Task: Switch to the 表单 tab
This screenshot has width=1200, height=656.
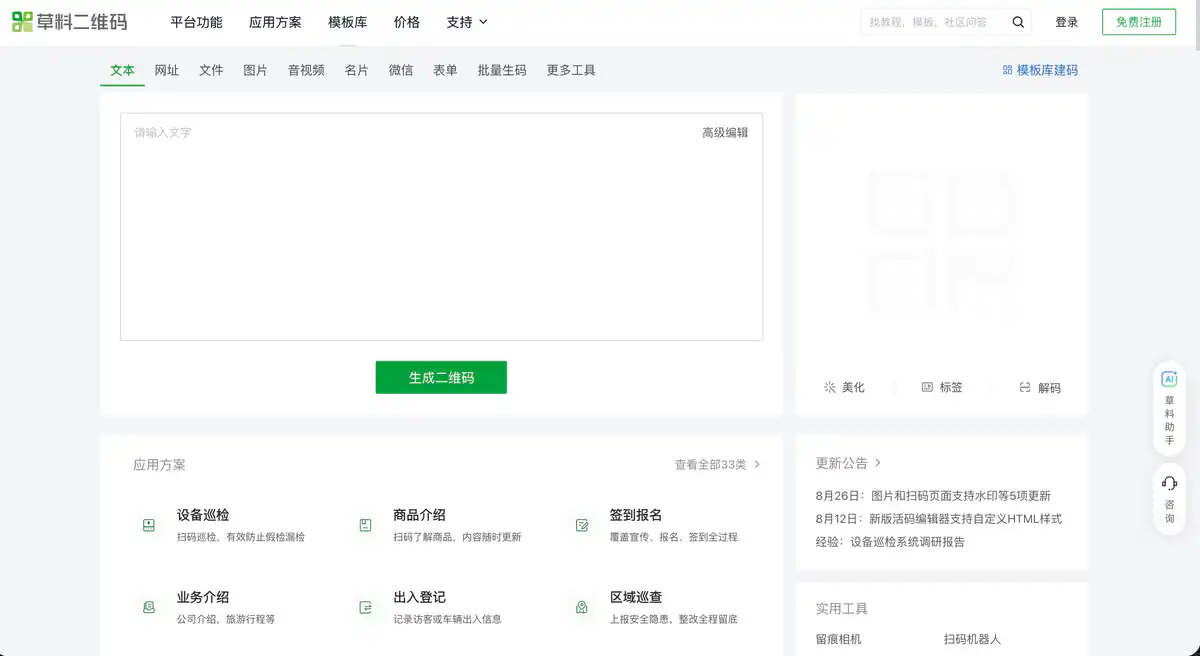Action: pyautogui.click(x=445, y=70)
